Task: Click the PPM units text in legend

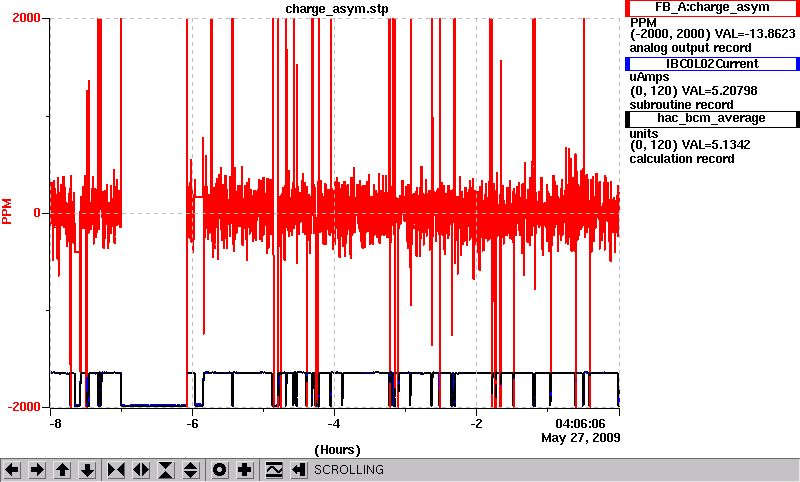Action: [643, 23]
